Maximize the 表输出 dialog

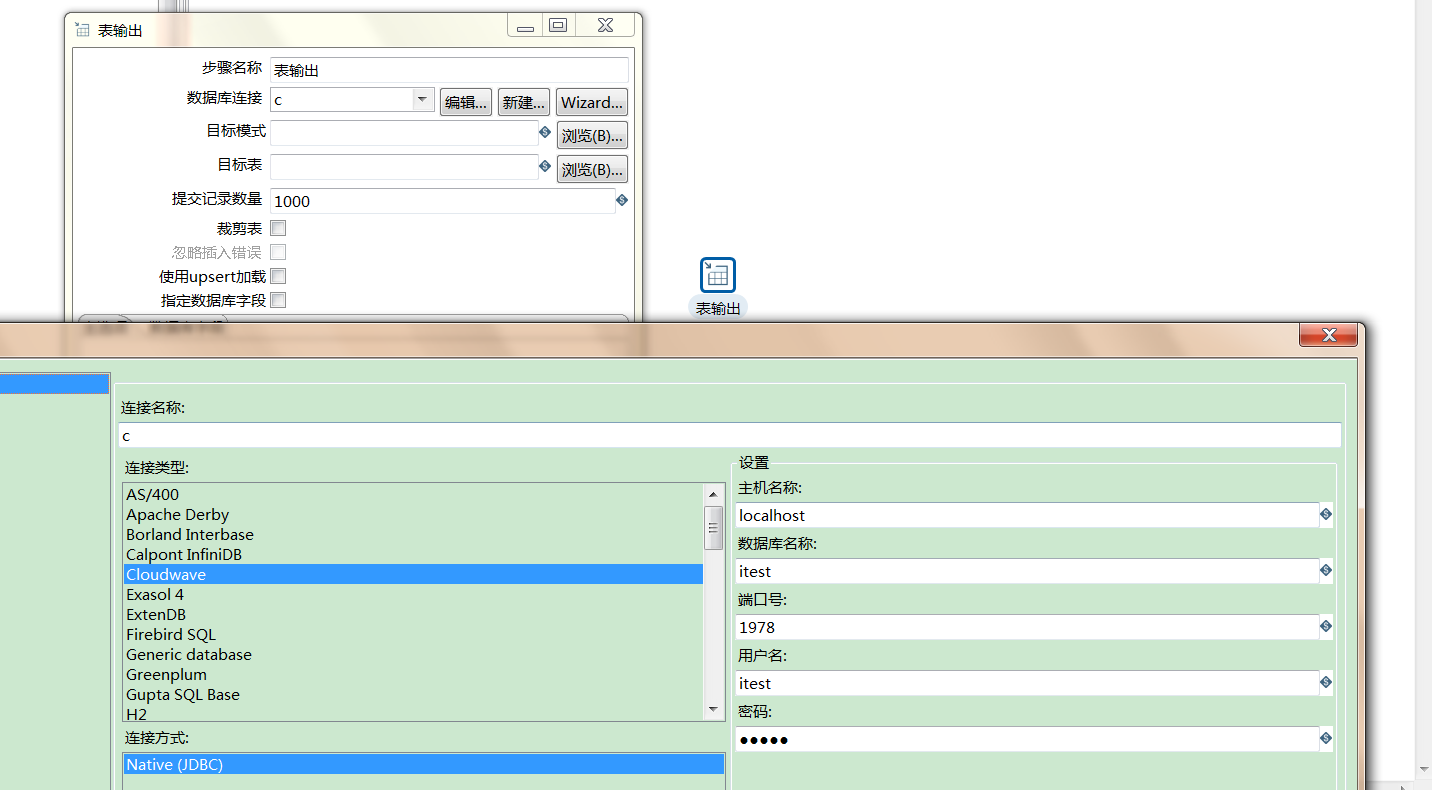click(x=558, y=26)
